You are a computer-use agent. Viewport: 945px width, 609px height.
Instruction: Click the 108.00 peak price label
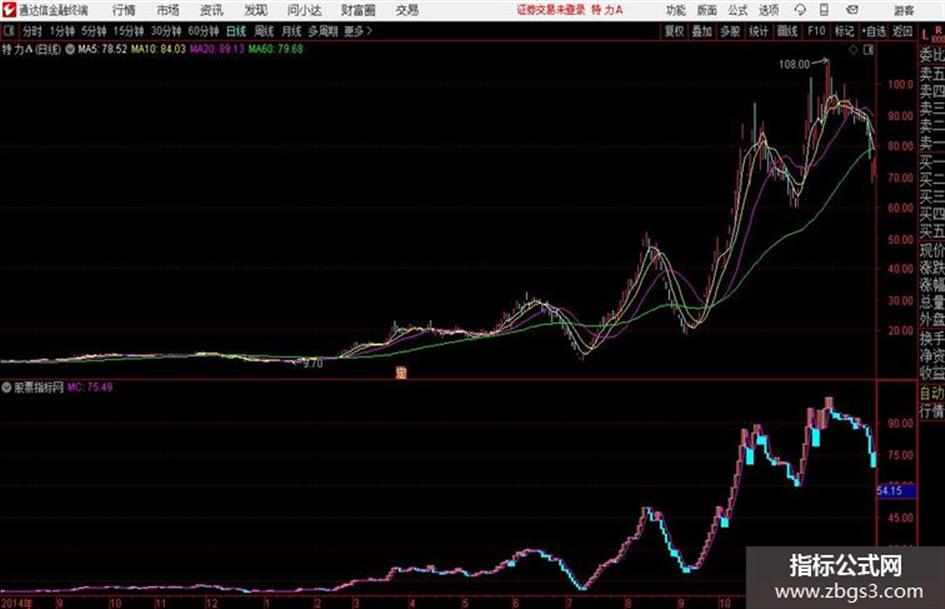(x=794, y=65)
